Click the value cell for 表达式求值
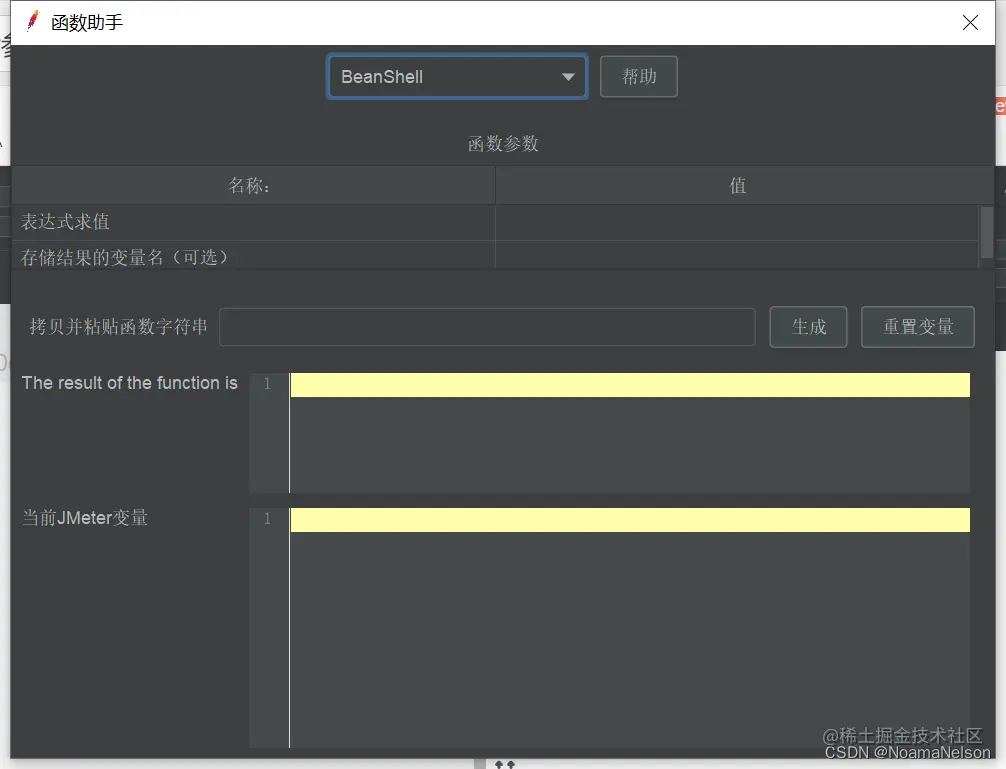 [x=737, y=223]
